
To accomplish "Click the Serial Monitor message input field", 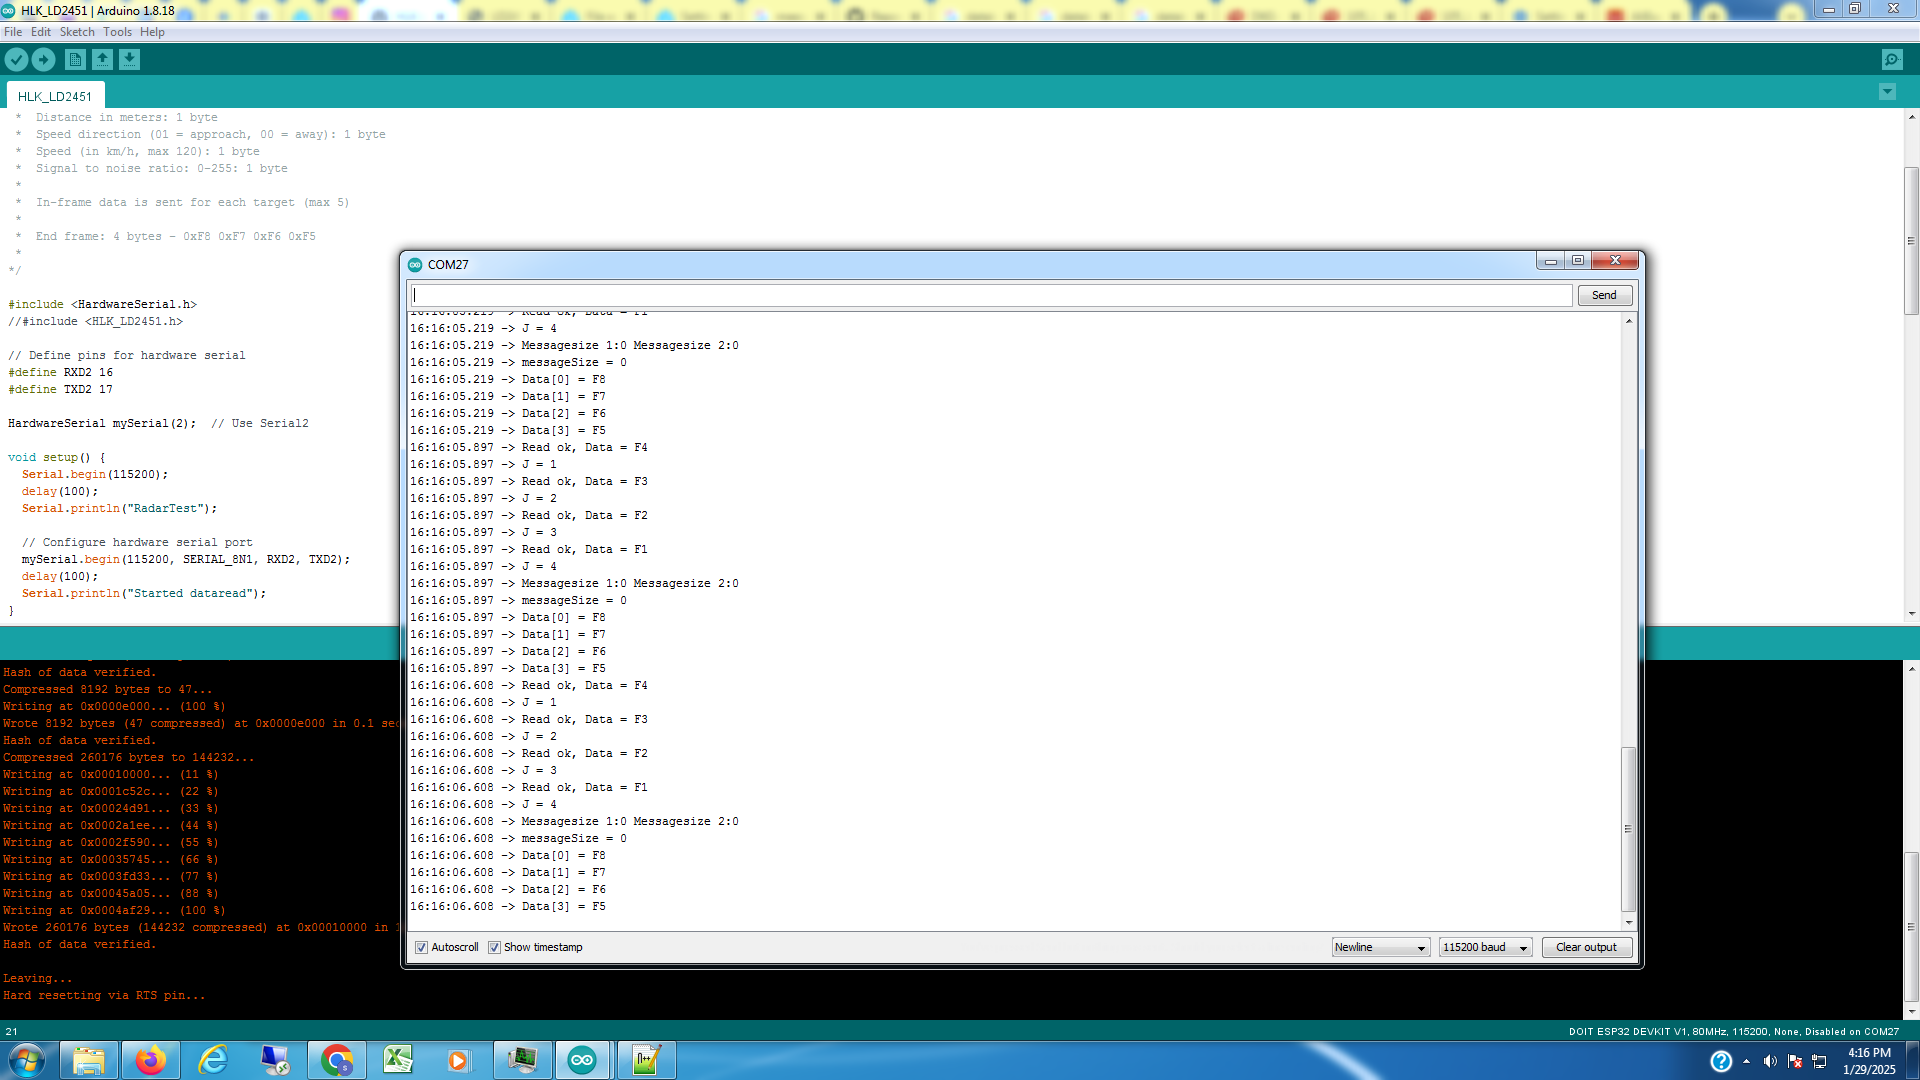I will click(990, 294).
